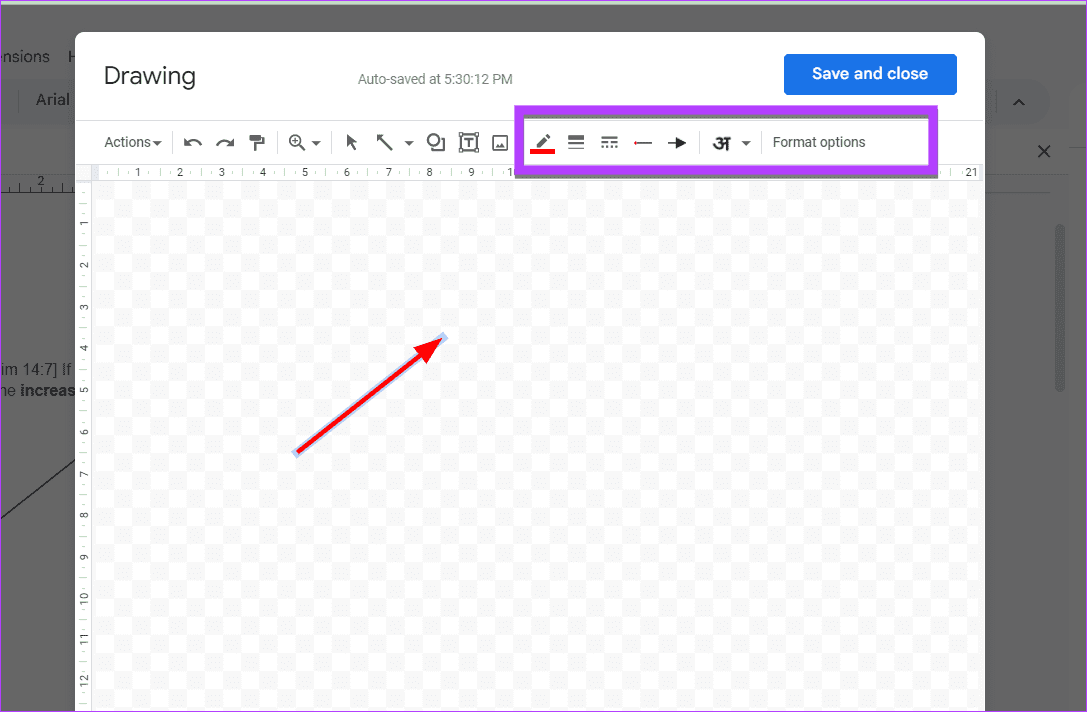This screenshot has height=712, width=1087.
Task: Choose the Line tool icon
Action: coord(384,143)
